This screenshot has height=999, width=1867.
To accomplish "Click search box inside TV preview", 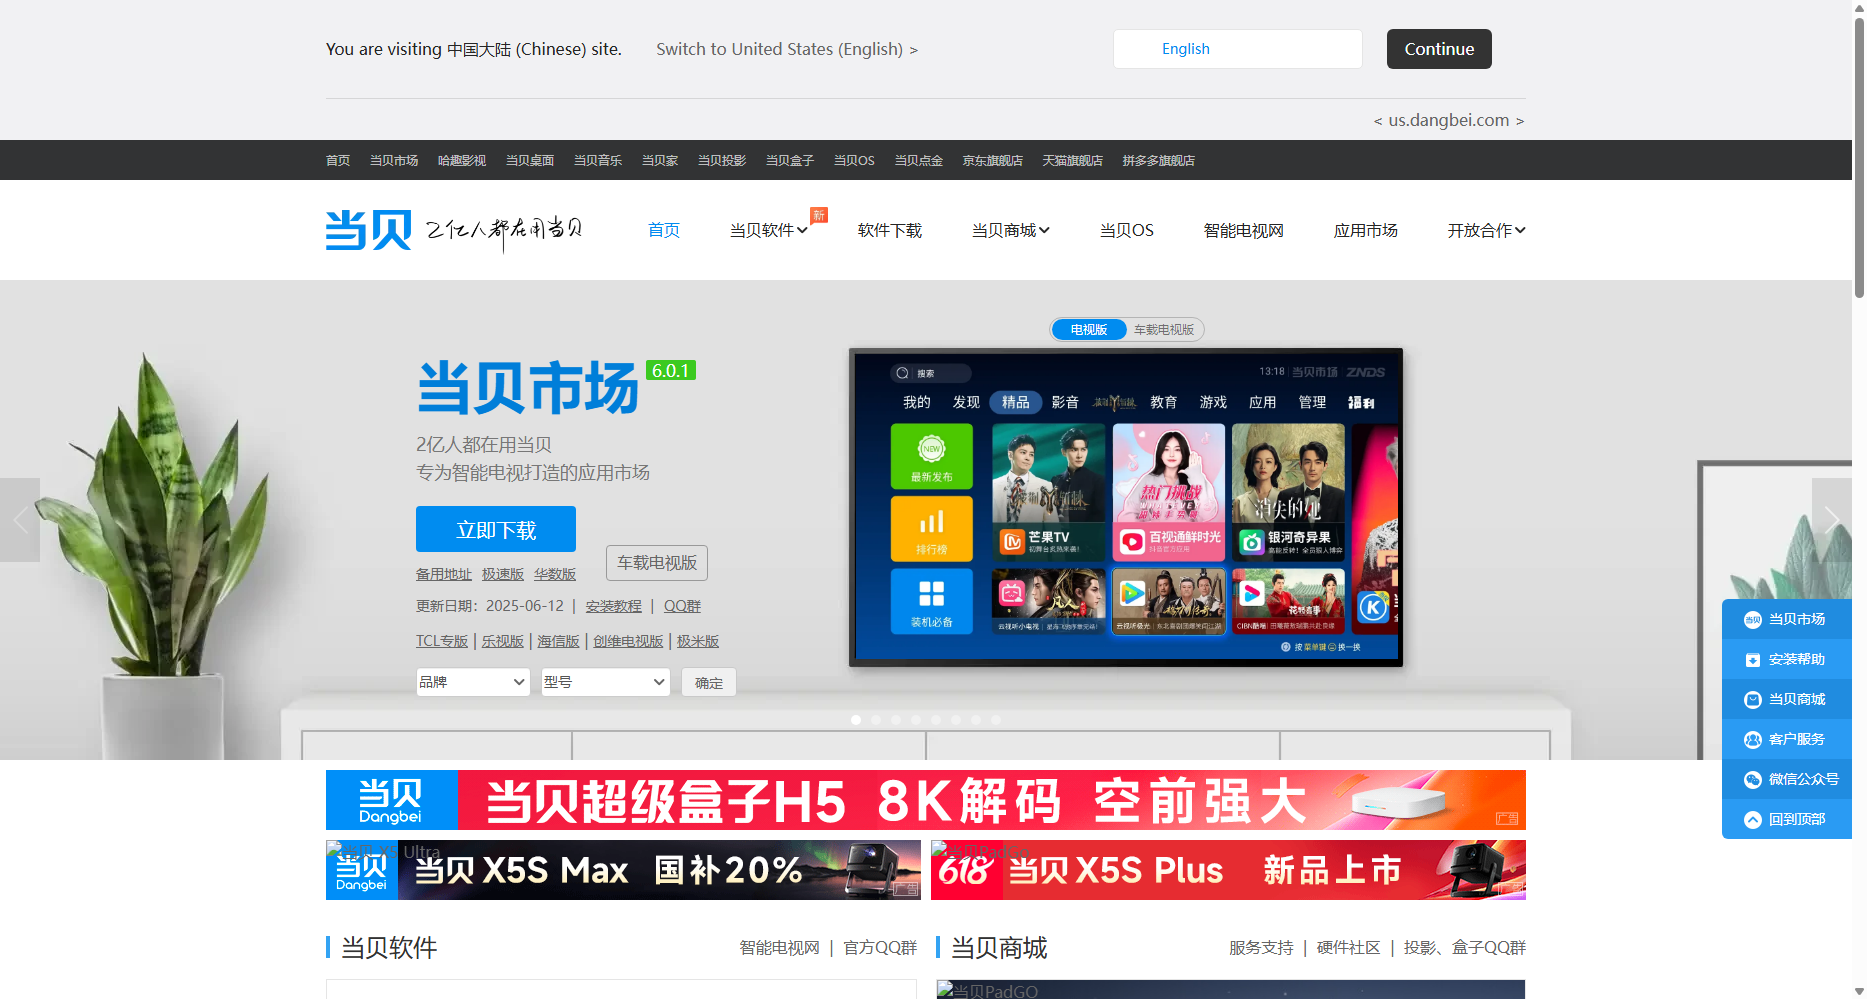I will pyautogui.click(x=931, y=373).
